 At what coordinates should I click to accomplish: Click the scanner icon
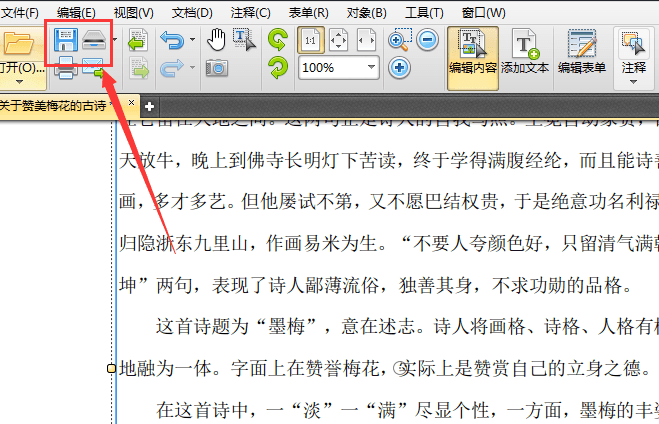94,40
